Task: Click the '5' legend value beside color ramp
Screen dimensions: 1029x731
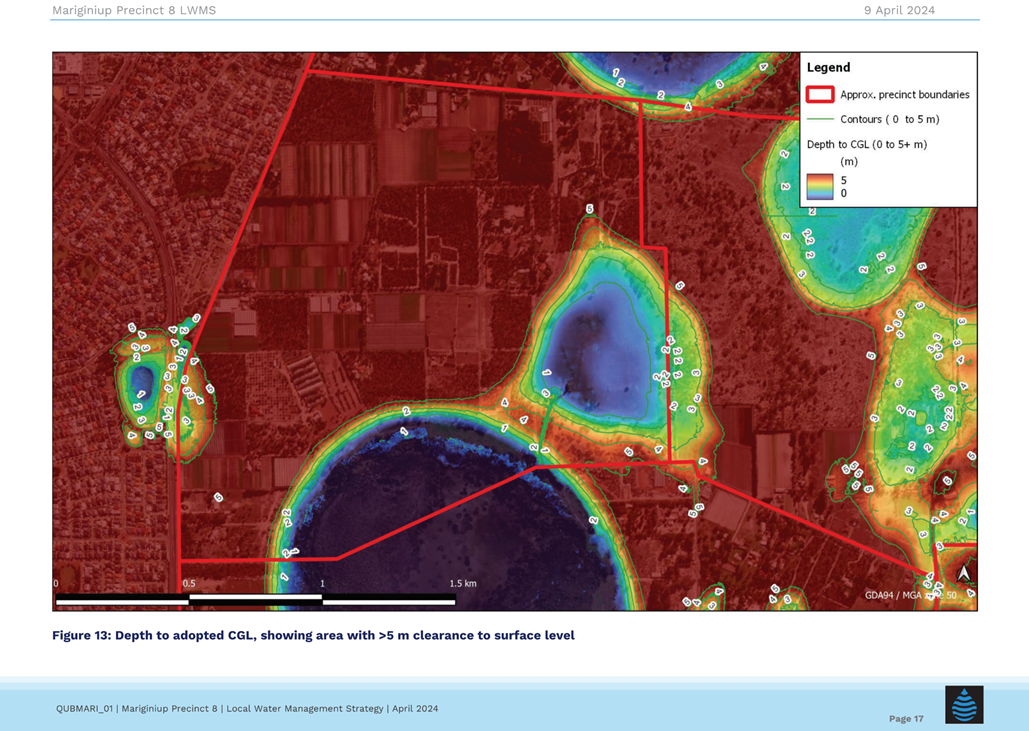Action: tap(844, 180)
